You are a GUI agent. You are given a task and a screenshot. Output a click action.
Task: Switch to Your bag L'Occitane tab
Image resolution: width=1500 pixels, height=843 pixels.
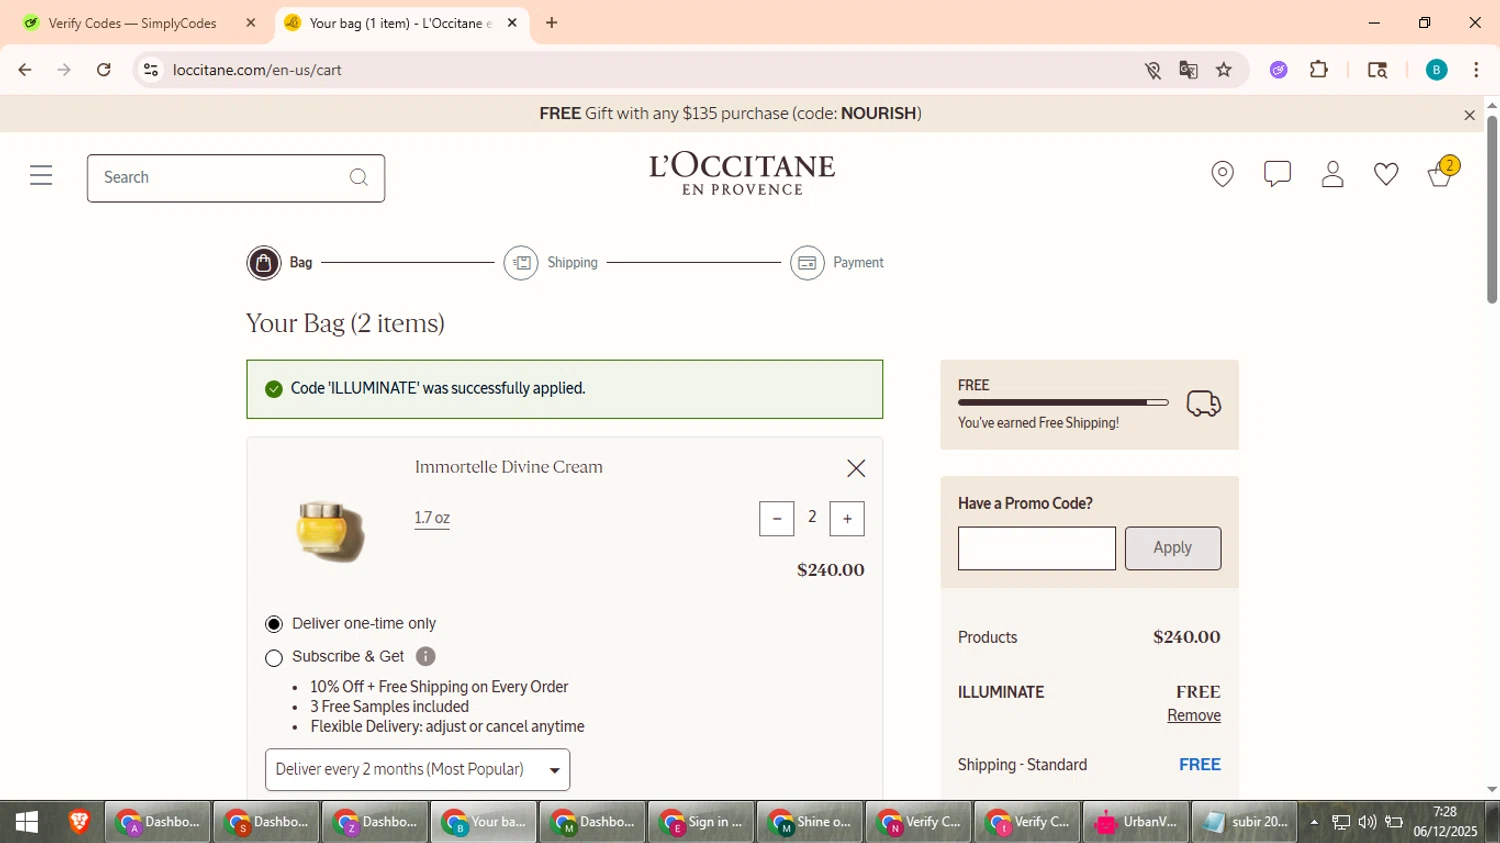[400, 23]
